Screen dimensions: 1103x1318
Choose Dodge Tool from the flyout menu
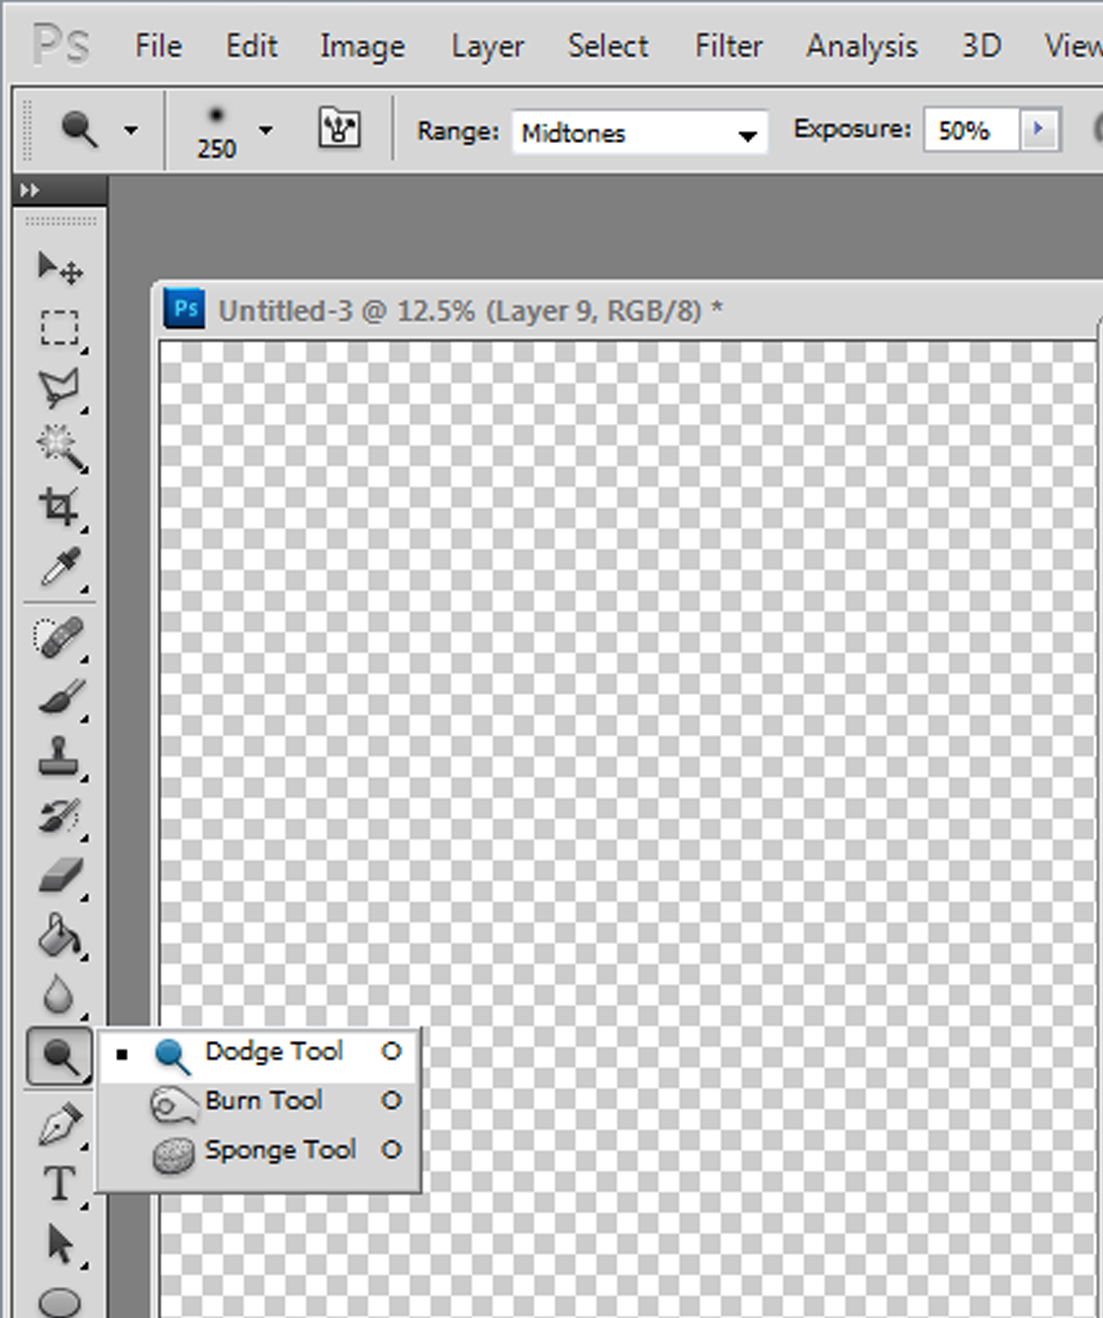(259, 1052)
